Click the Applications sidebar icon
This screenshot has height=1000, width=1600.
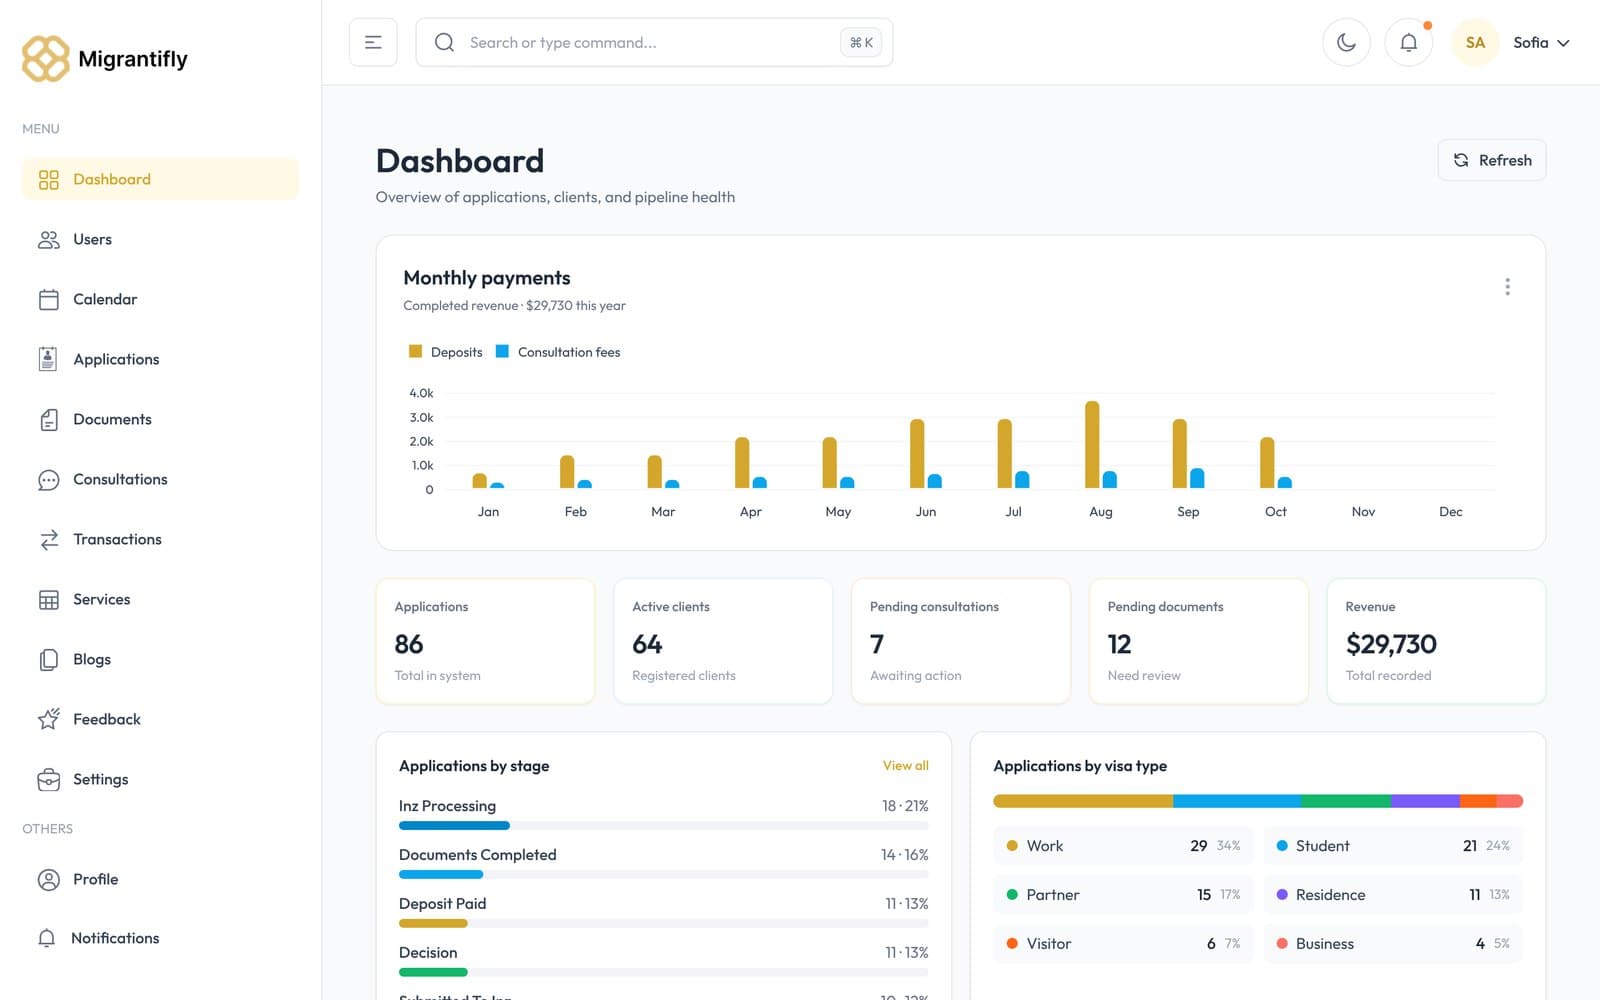[48, 359]
